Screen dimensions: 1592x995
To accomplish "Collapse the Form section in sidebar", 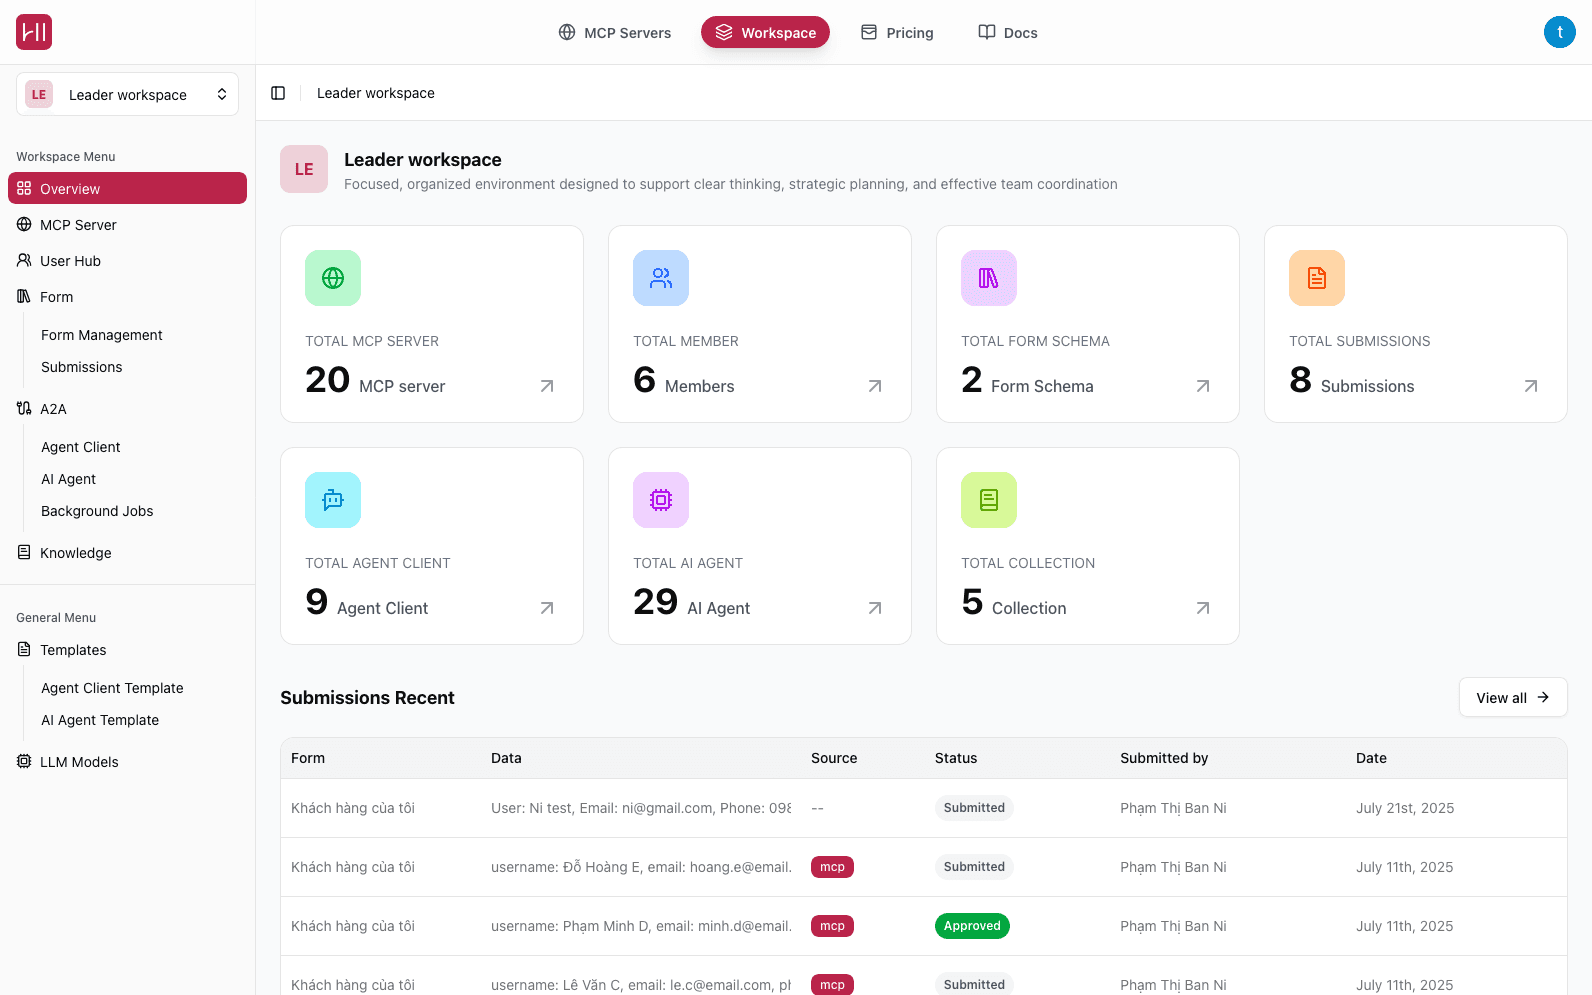I will [x=57, y=297].
